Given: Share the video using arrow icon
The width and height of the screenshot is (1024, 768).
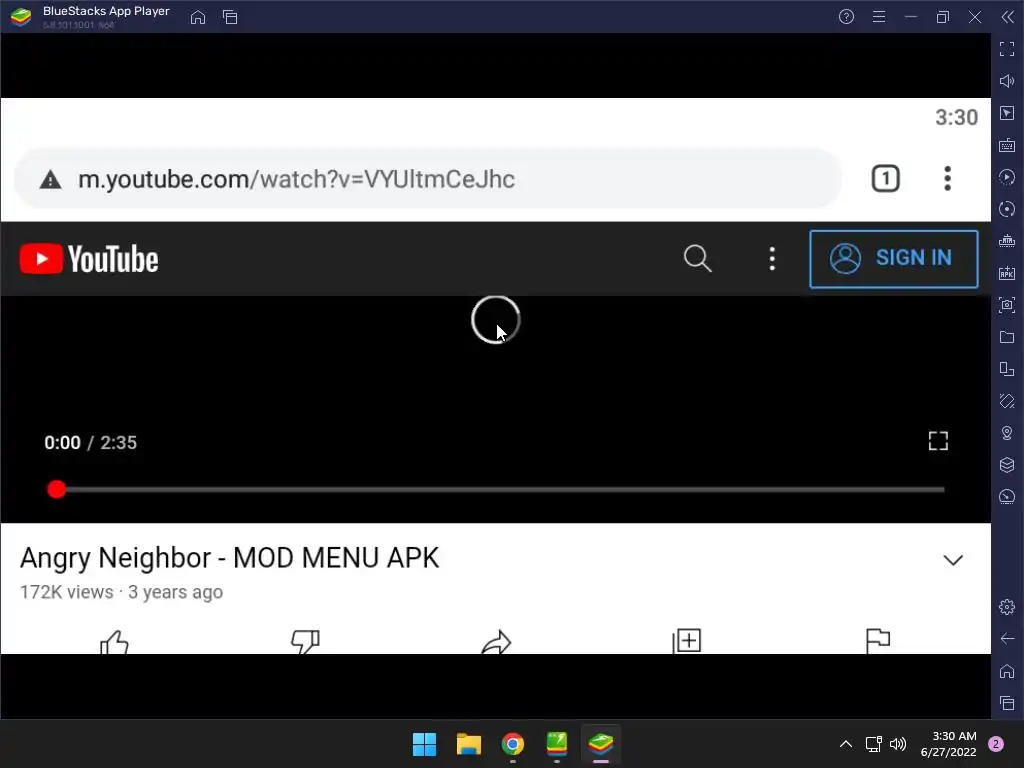Looking at the screenshot, I should [496, 641].
